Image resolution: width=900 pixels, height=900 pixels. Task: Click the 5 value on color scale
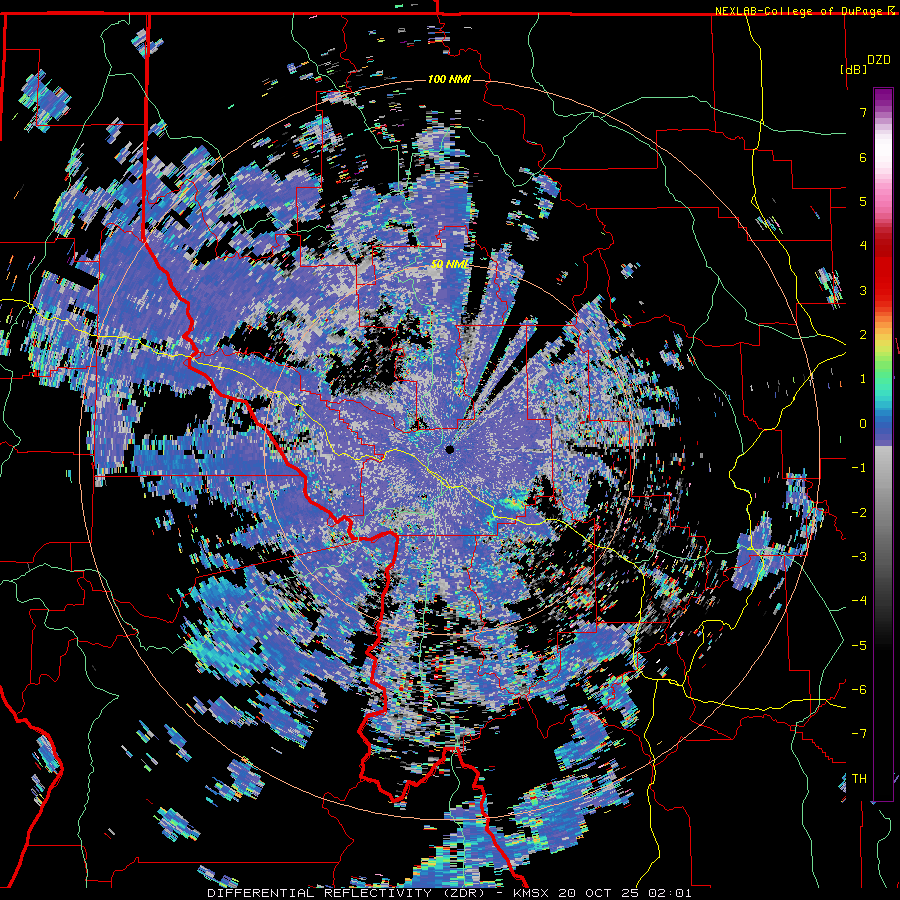click(863, 201)
